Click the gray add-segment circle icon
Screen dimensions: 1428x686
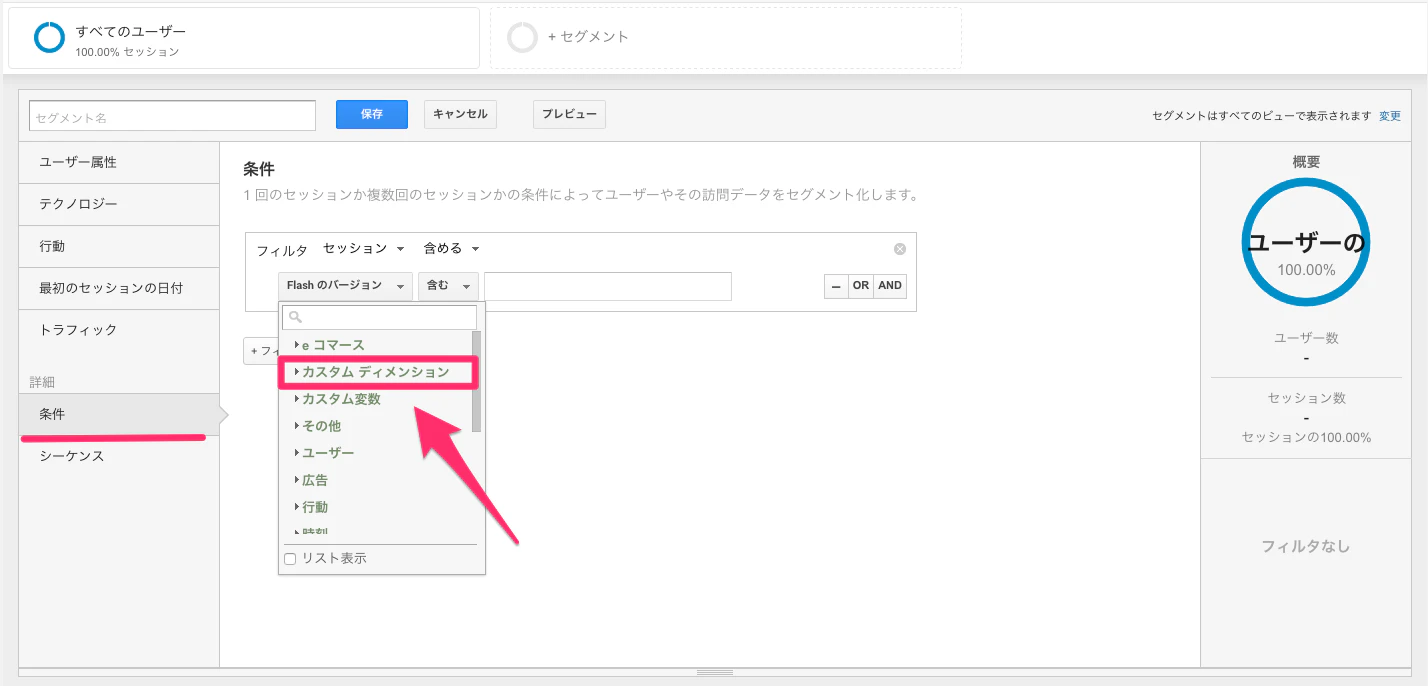[522, 37]
